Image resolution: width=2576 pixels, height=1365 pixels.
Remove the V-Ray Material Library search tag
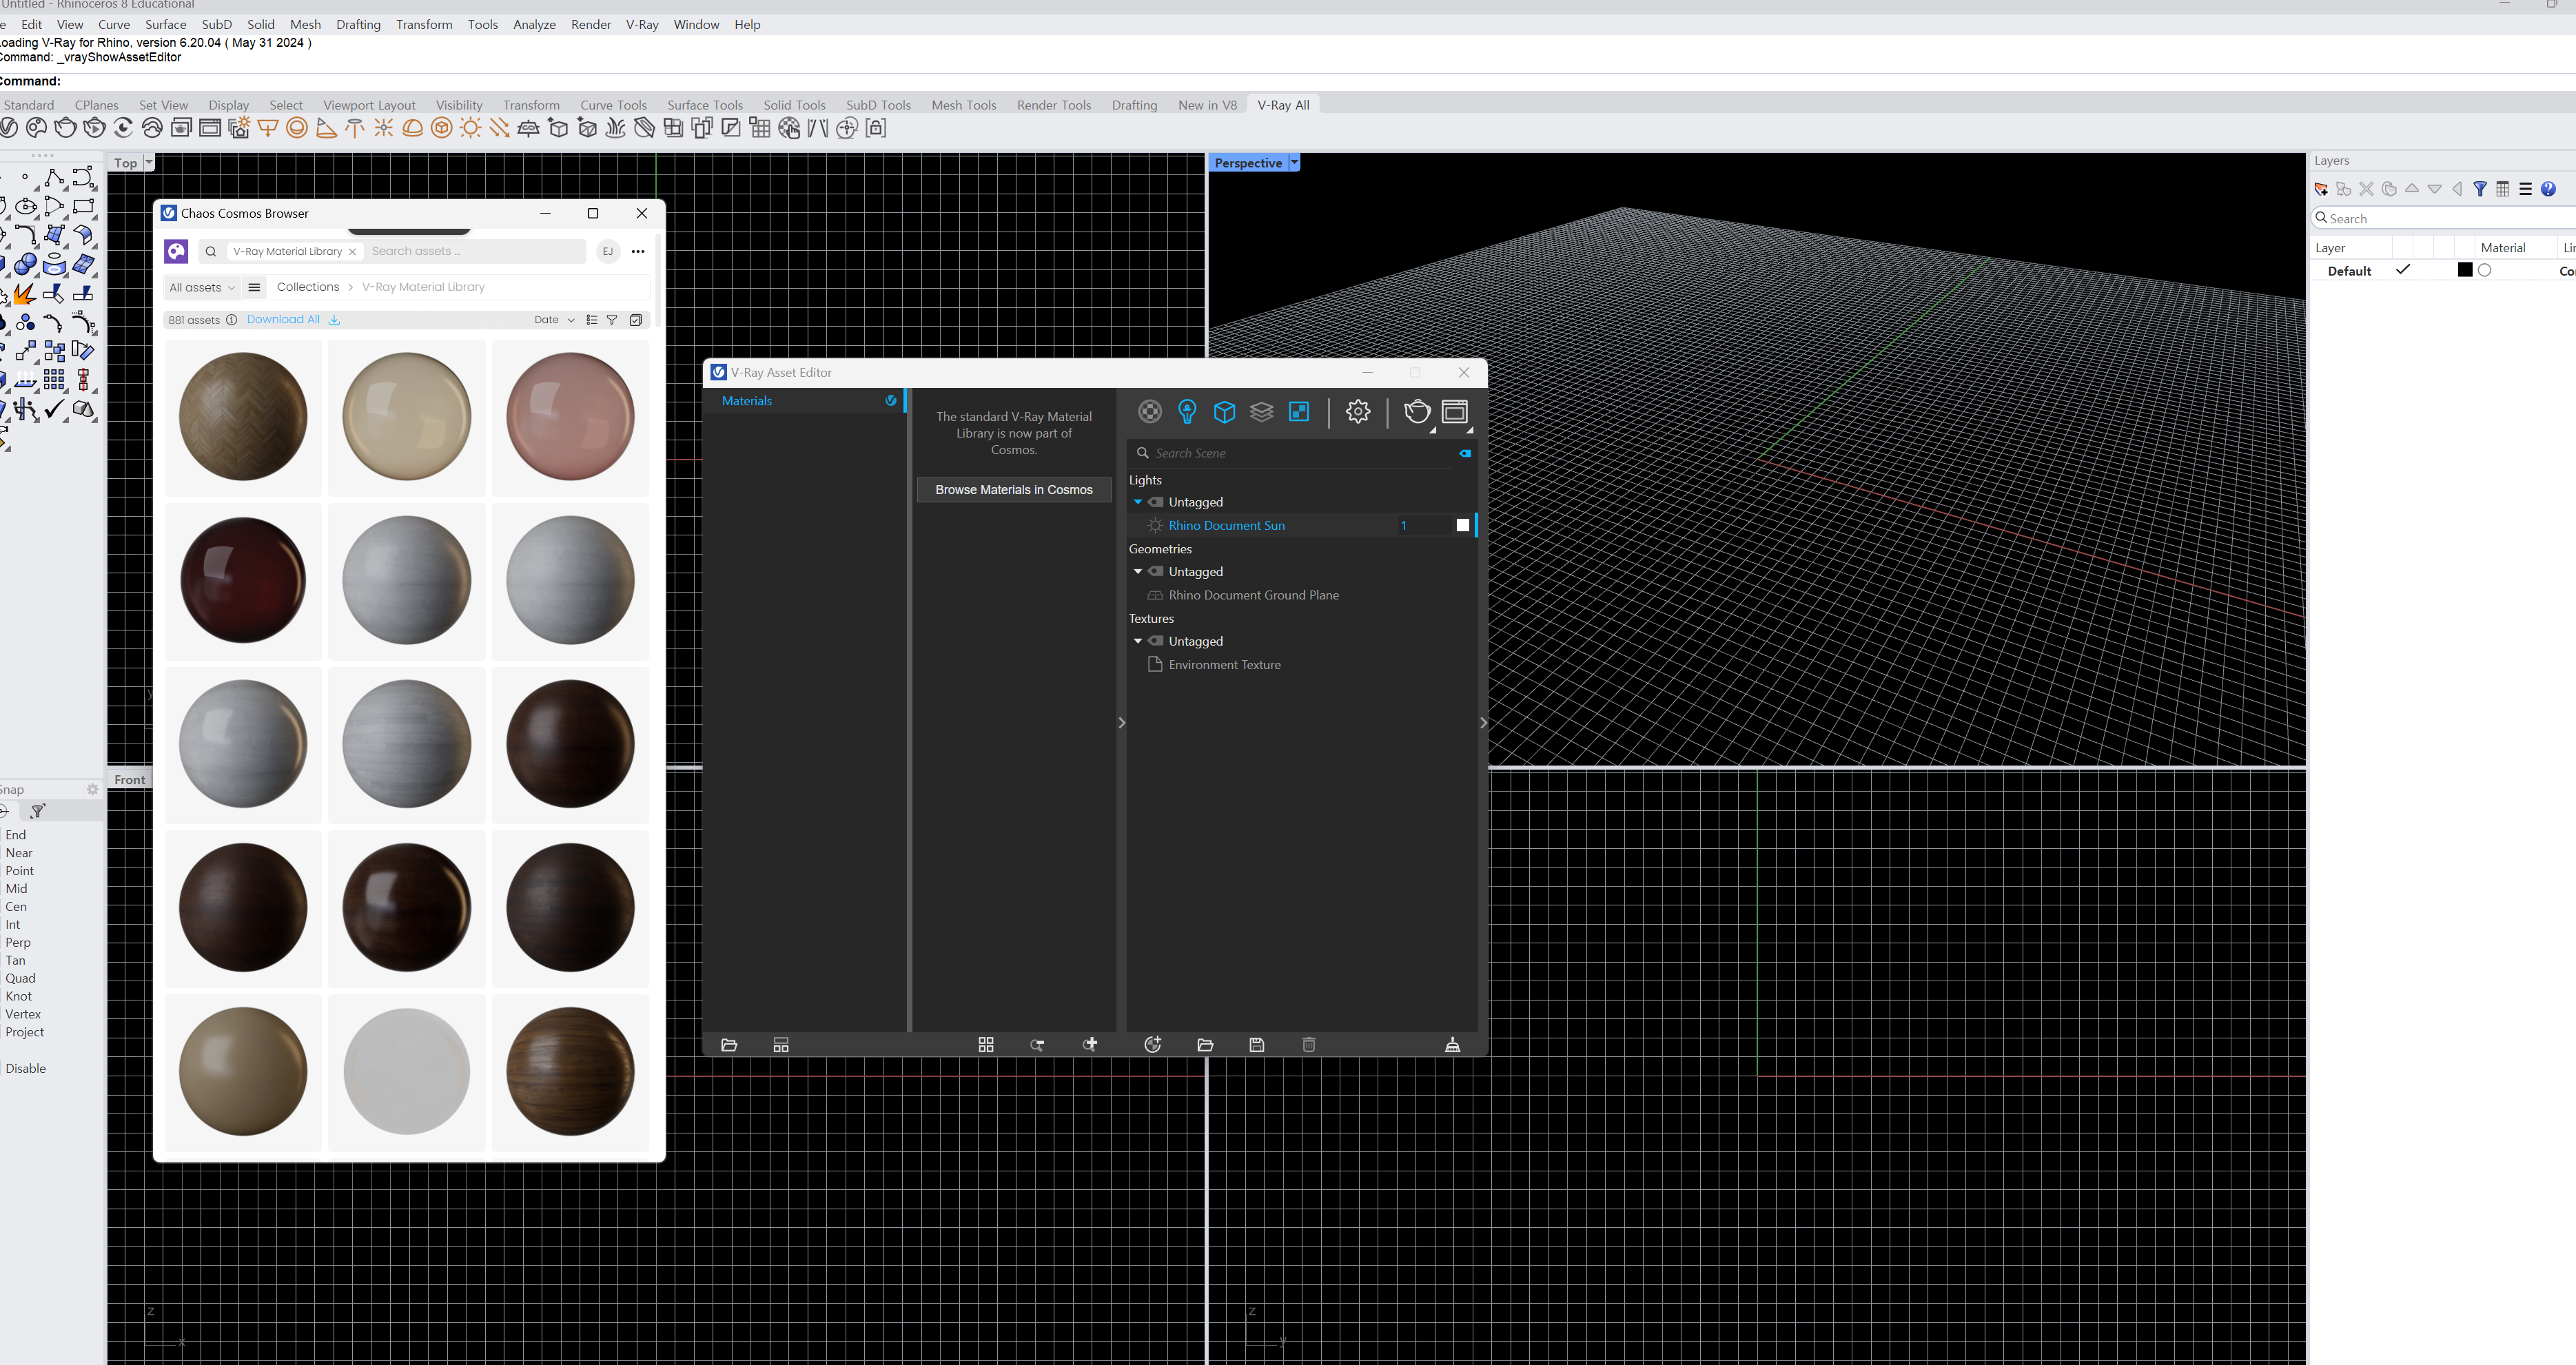tap(352, 252)
